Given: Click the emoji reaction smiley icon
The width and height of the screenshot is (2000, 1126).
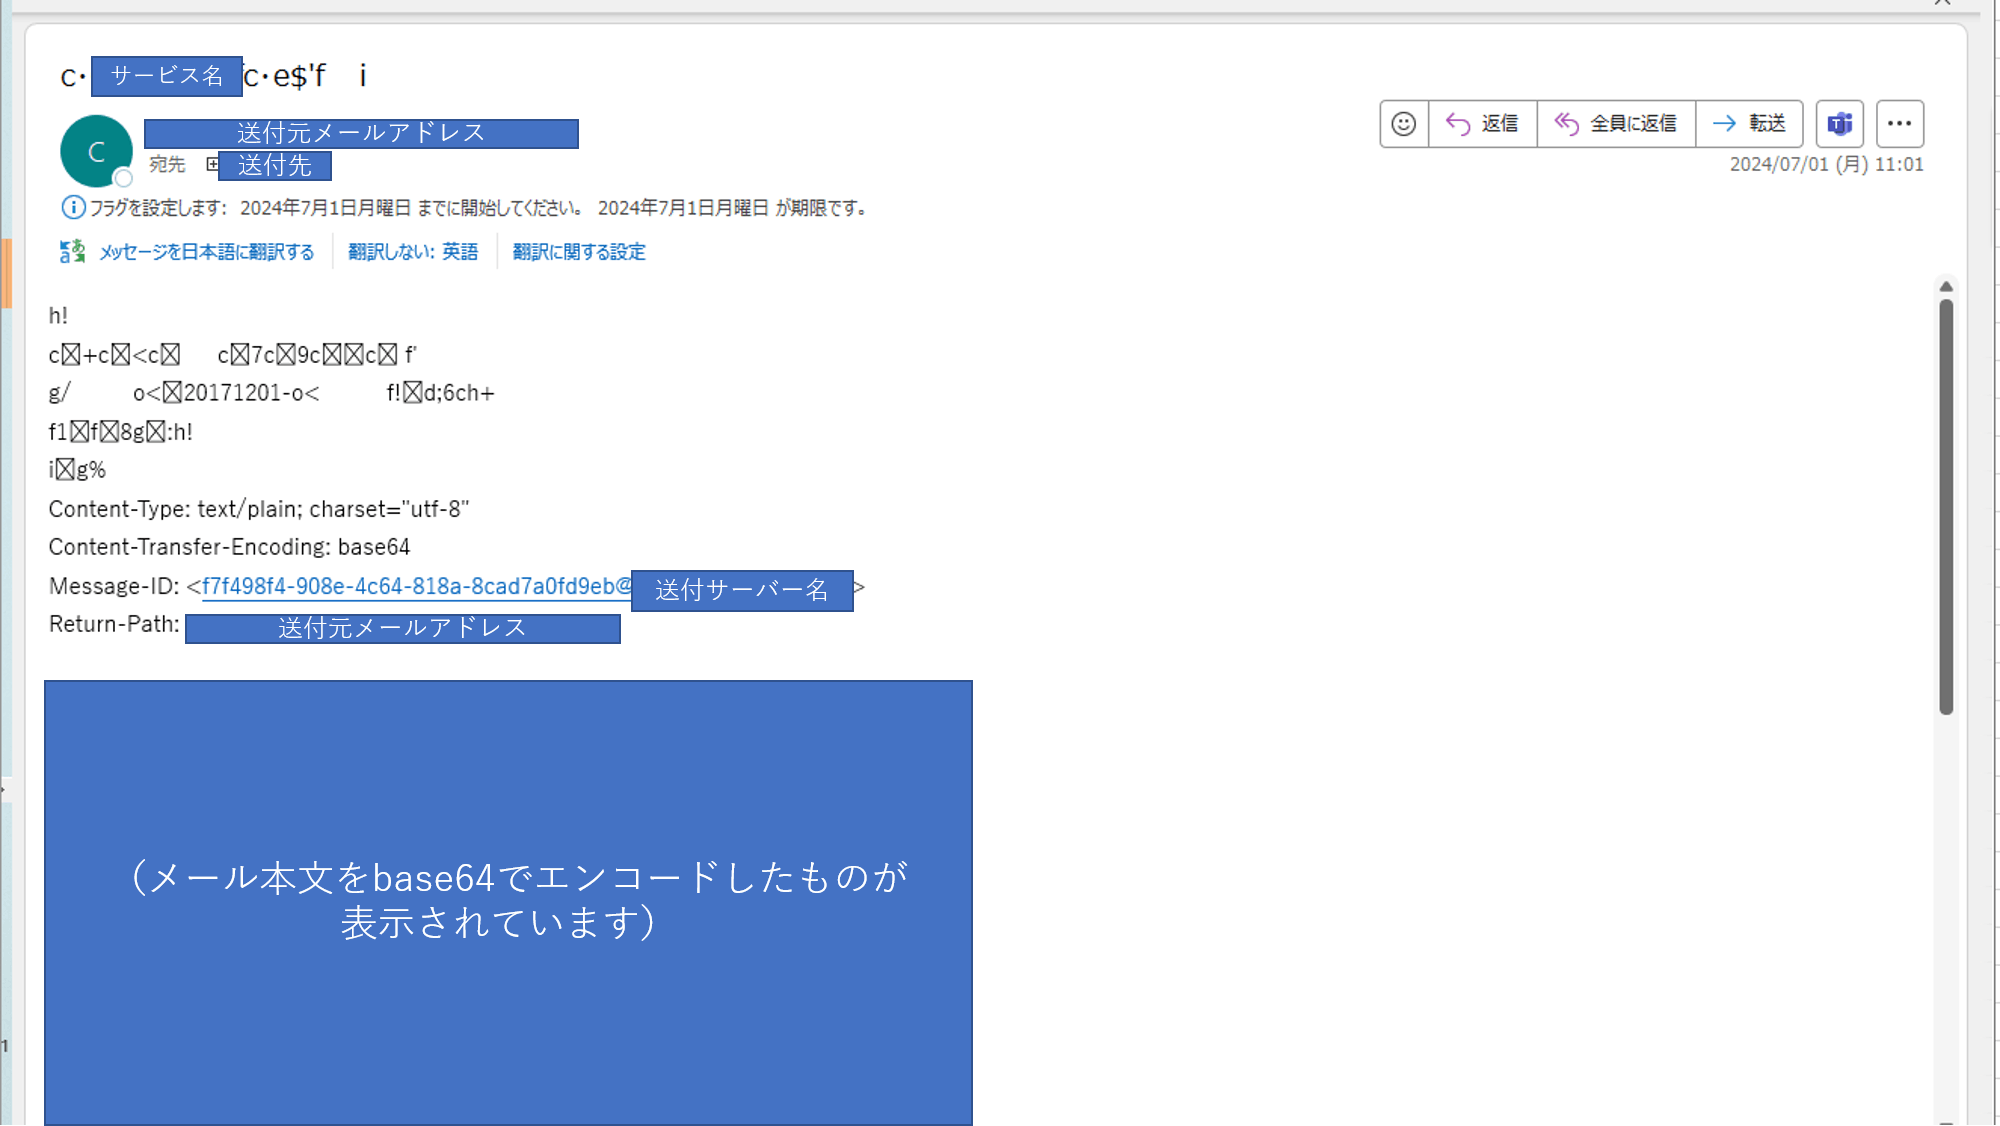Looking at the screenshot, I should click(1404, 124).
